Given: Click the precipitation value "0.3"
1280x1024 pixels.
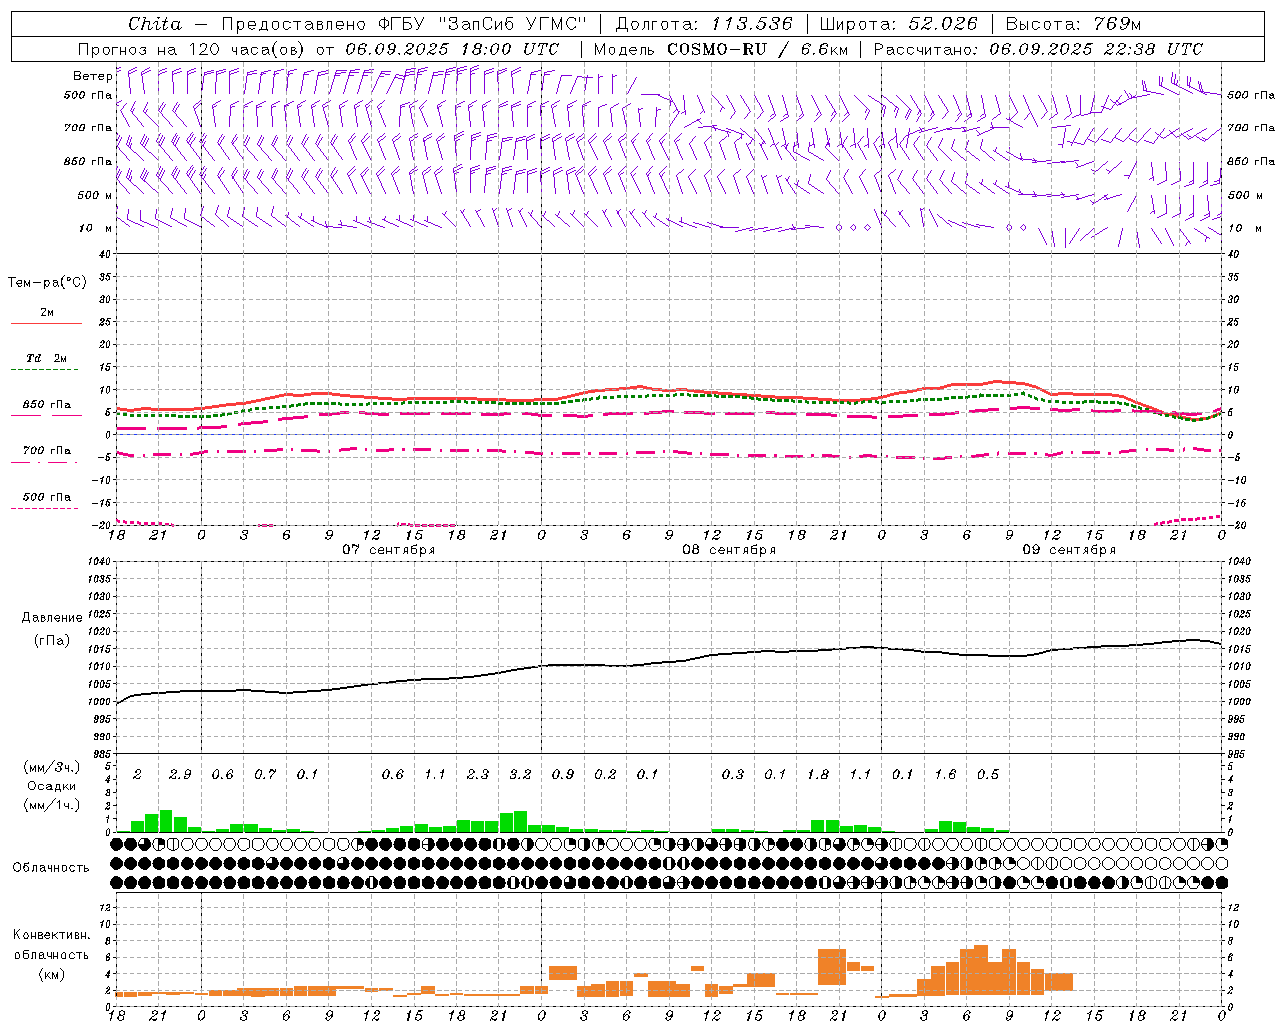Looking at the screenshot, I should [x=733, y=775].
